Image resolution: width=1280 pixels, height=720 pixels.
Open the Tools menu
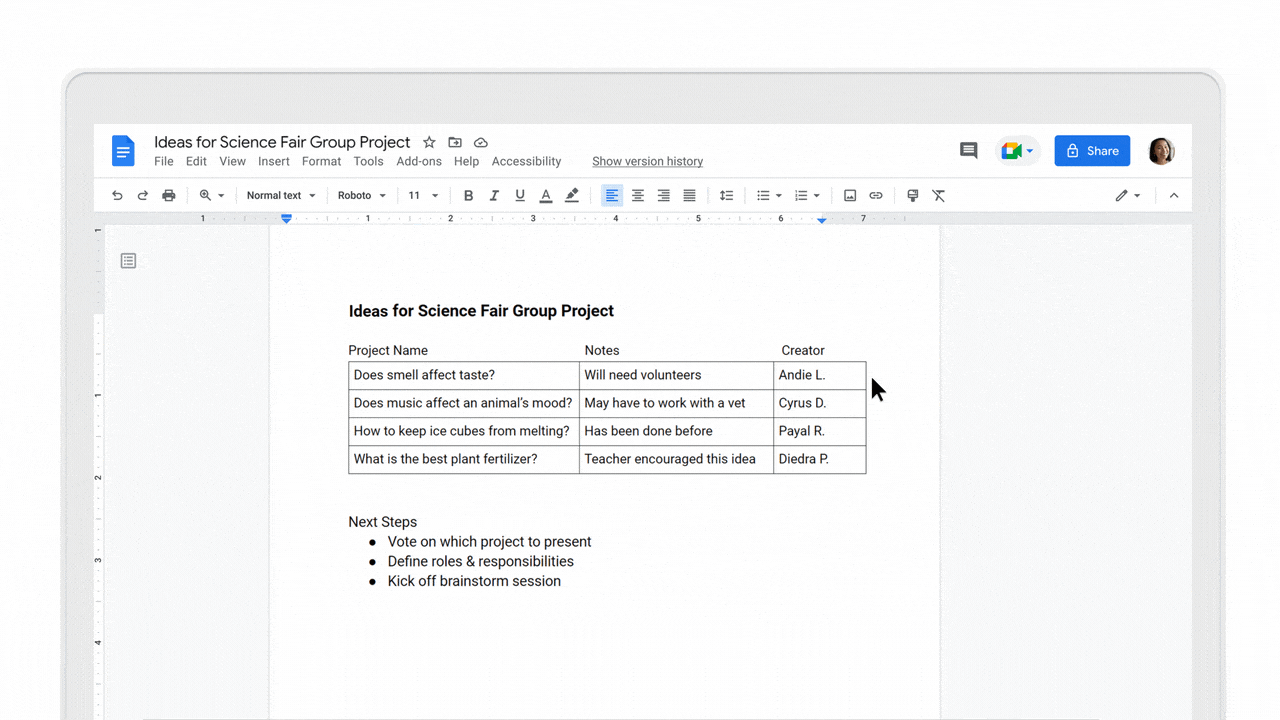click(368, 161)
